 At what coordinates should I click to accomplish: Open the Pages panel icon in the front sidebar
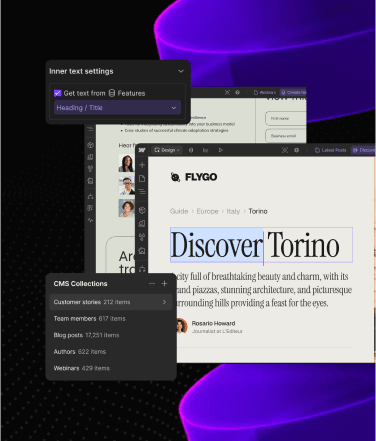pos(142,178)
